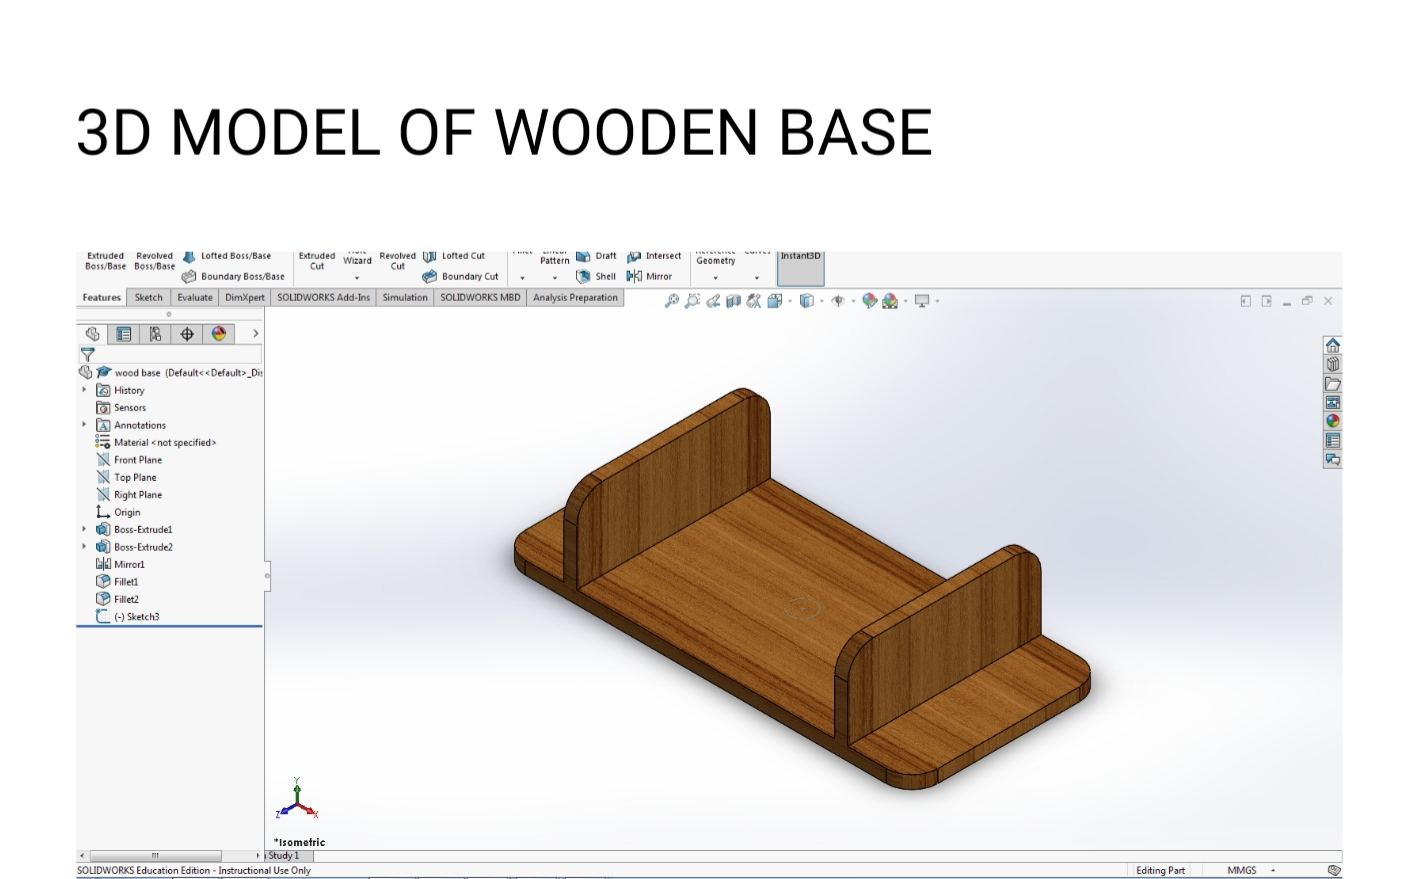Image resolution: width=1412 pixels, height=879 pixels.
Task: Open SOLIDWORKS Resources home in task pane
Action: pyautogui.click(x=1332, y=345)
